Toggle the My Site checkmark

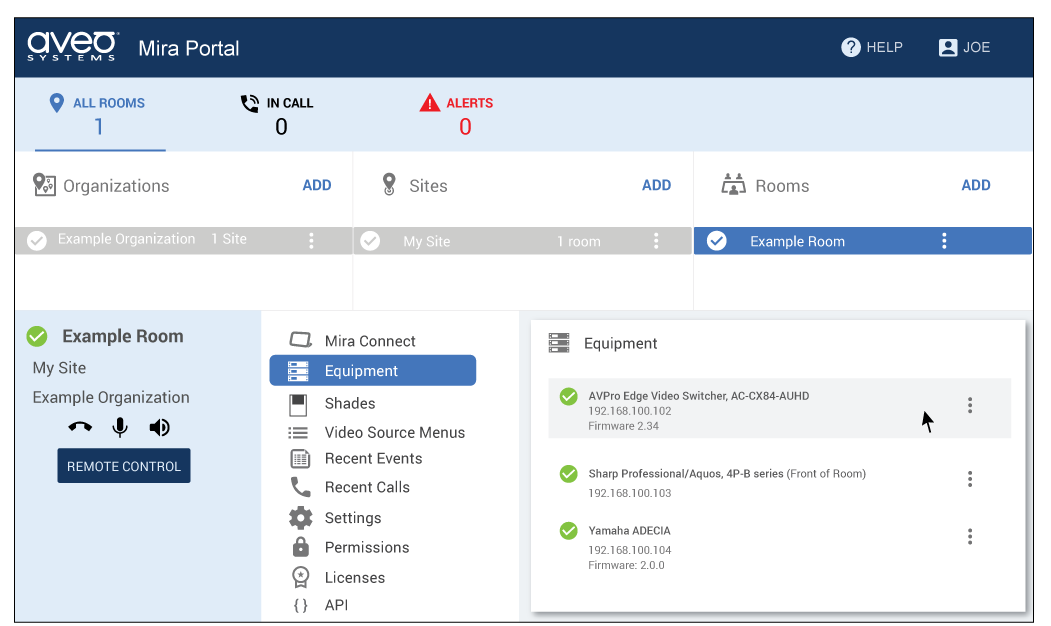click(x=370, y=241)
